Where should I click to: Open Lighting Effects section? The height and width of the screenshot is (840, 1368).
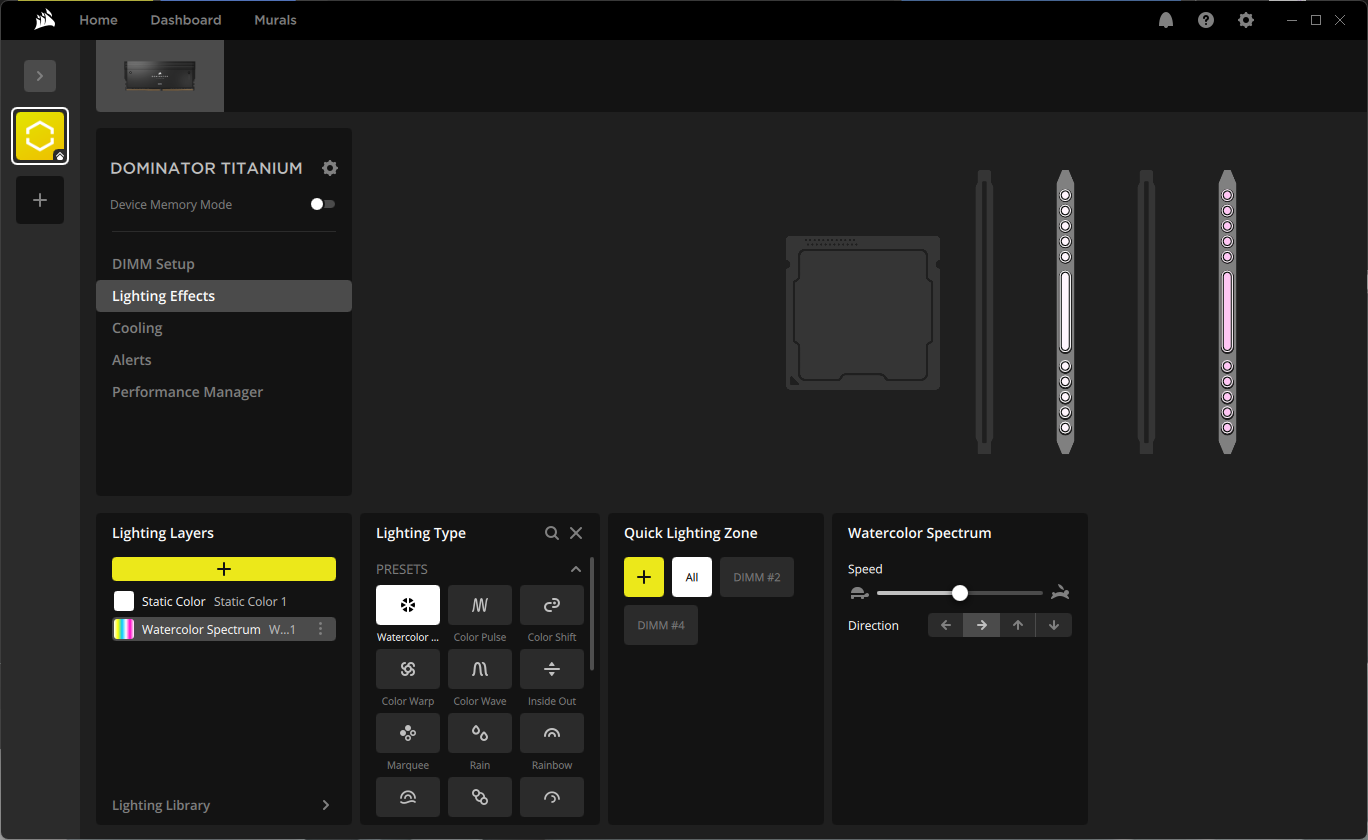(224, 296)
